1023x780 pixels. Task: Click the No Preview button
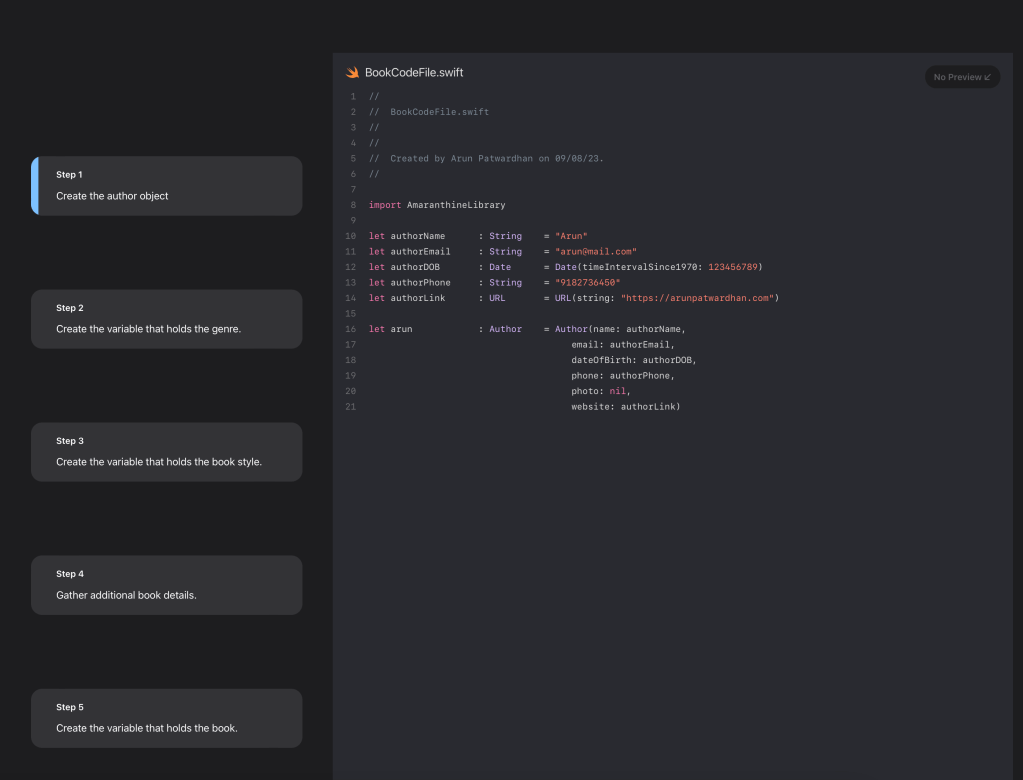point(962,77)
